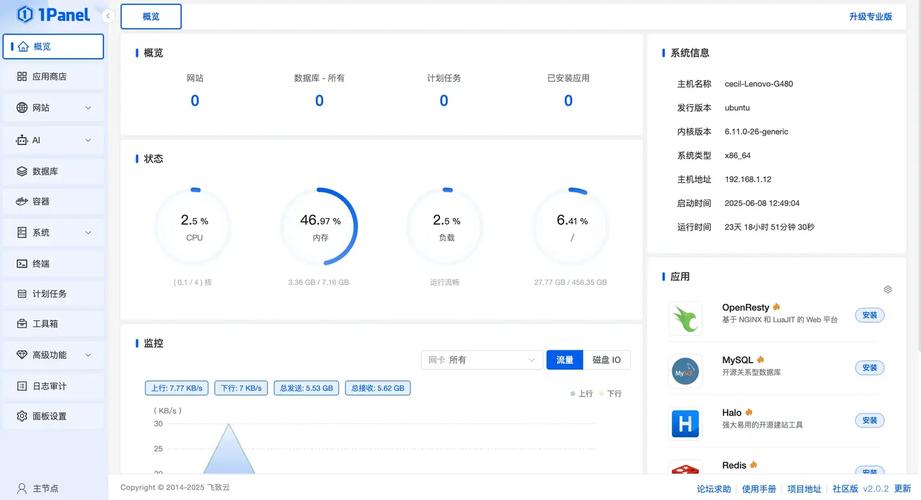921x500 pixels.
Task: Click the MySQL app logo
Action: 685,371
